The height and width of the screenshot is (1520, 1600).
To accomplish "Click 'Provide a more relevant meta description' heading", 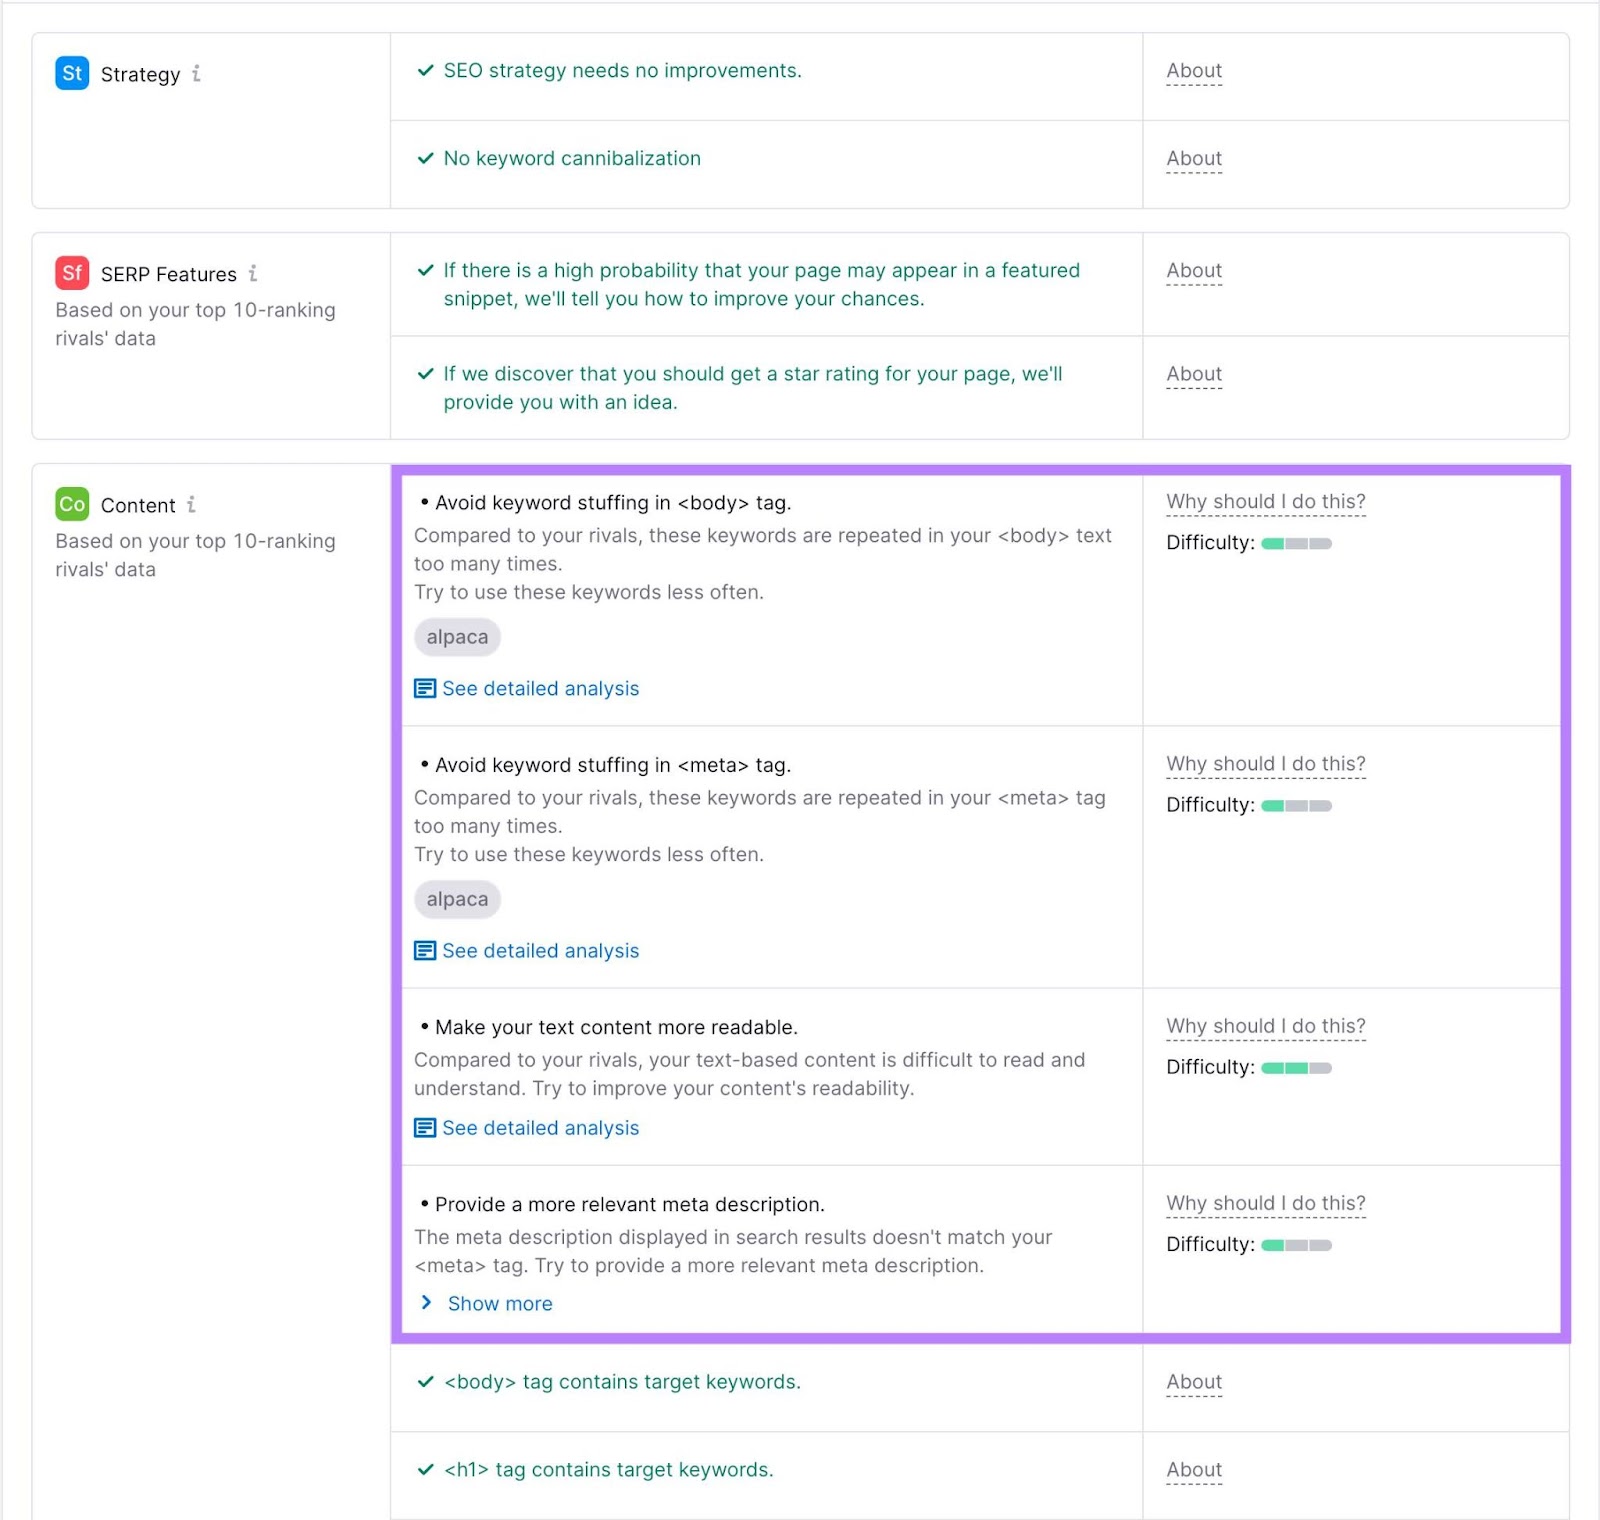I will click(630, 1204).
